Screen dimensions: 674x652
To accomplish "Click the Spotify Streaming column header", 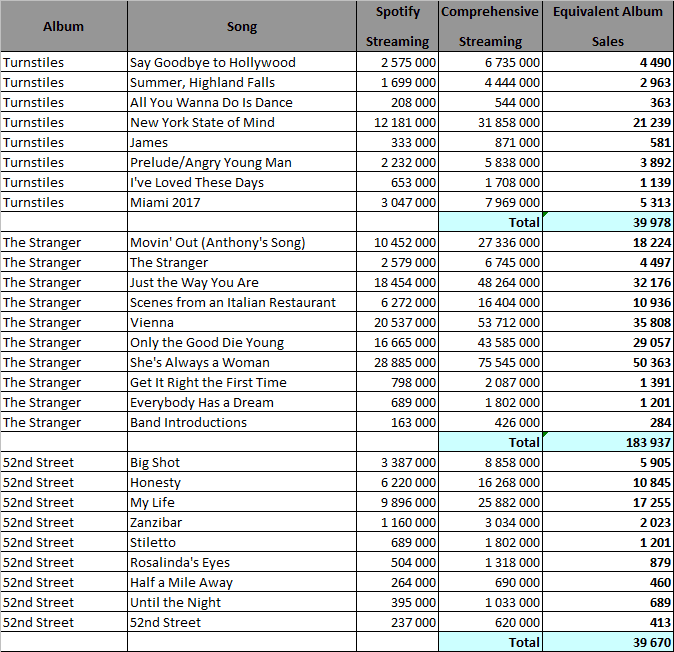I will coord(397,26).
